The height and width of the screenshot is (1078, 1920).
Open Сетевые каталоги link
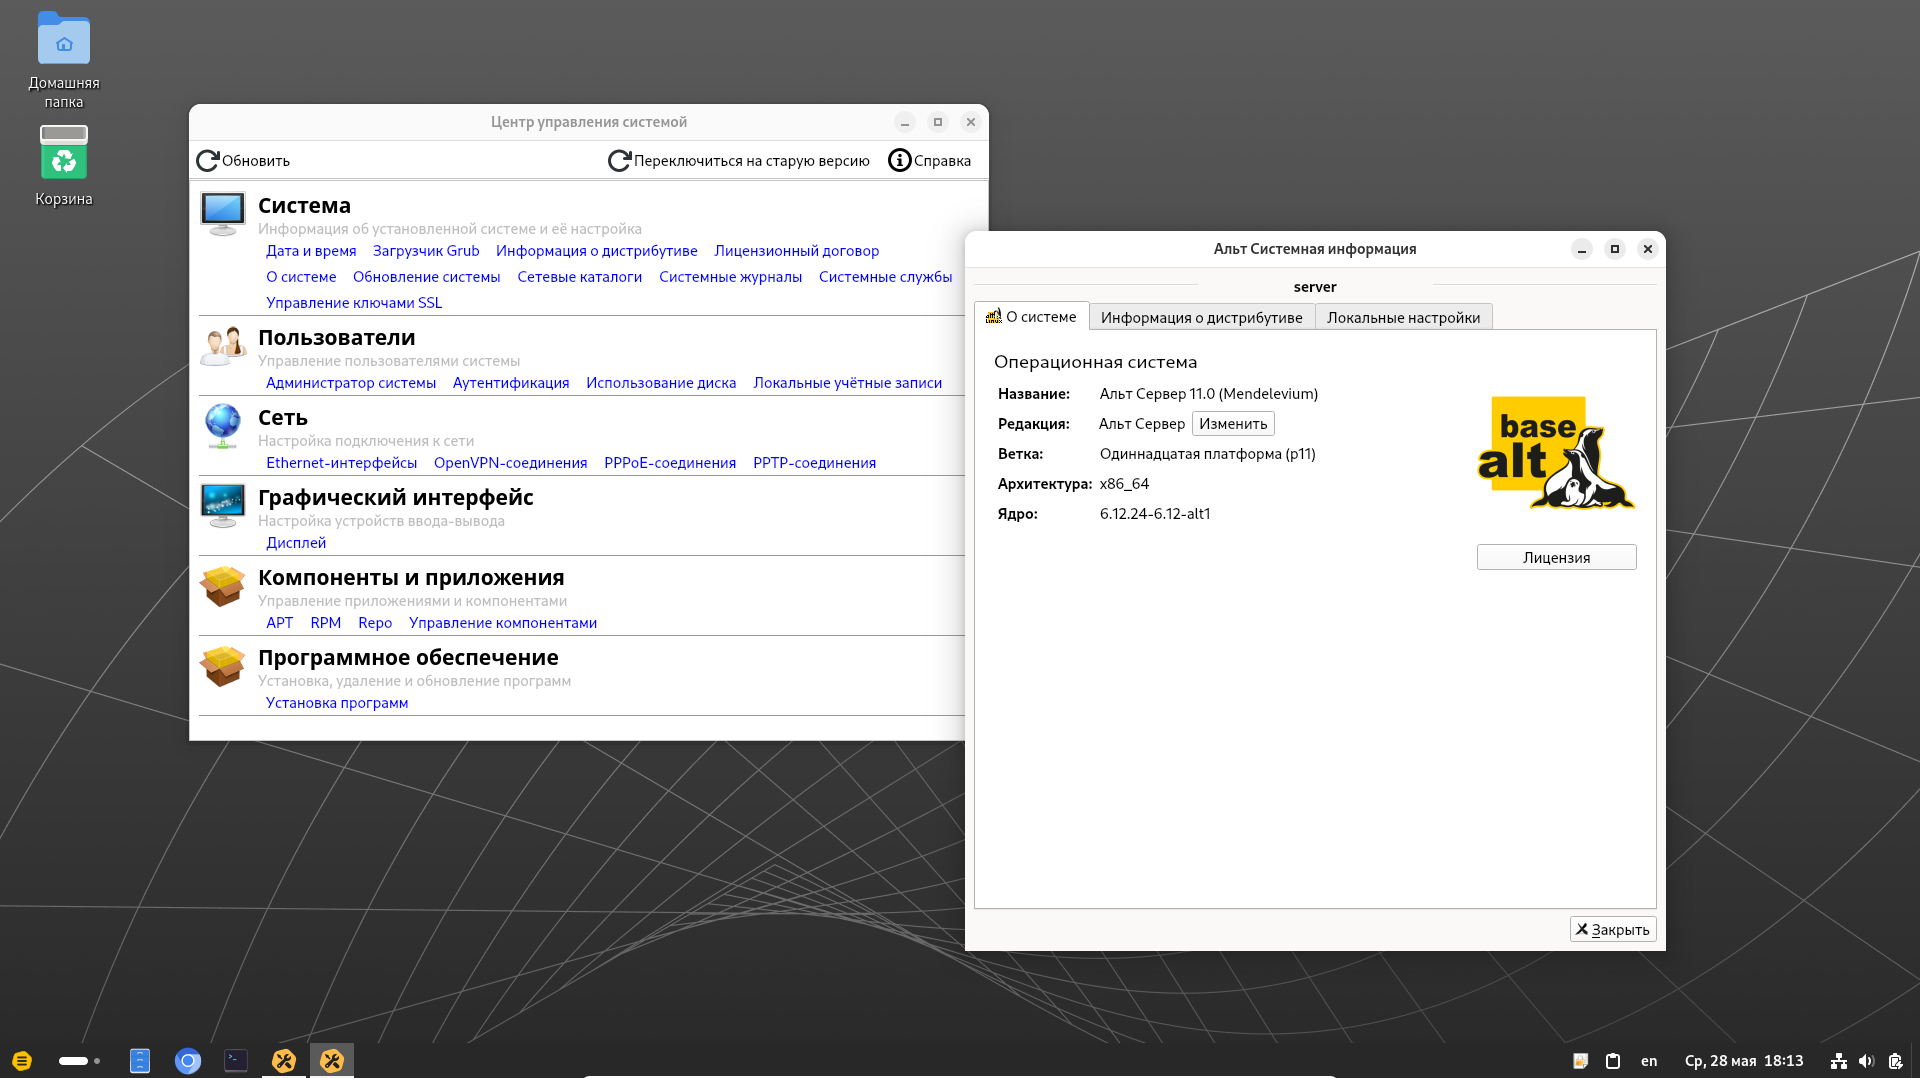[580, 277]
